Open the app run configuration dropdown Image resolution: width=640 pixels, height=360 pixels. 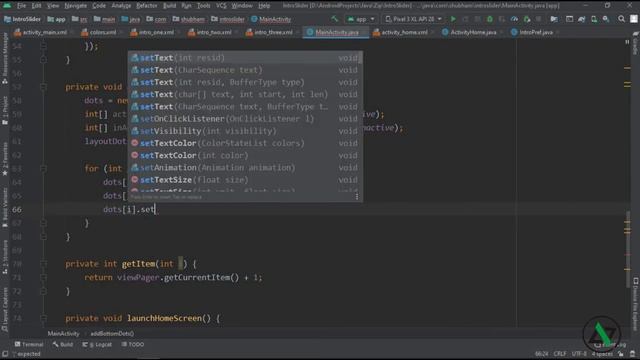click(361, 19)
